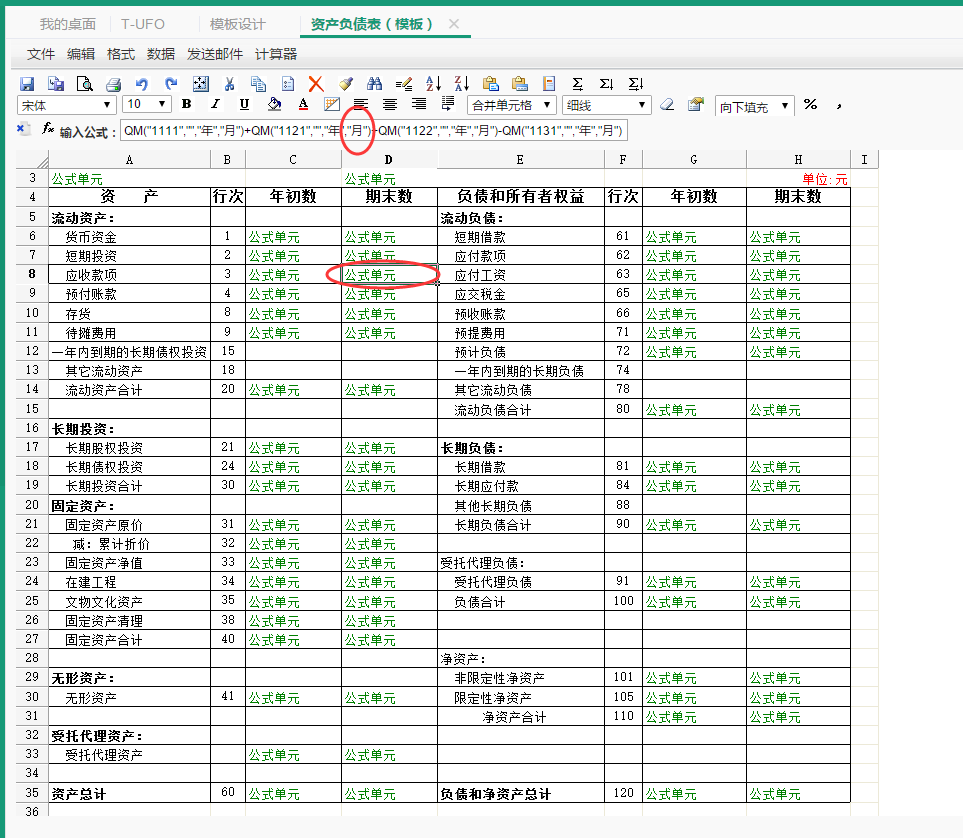This screenshot has height=838, width=963.
Task: Open the cell properties icon
Action: point(696,104)
